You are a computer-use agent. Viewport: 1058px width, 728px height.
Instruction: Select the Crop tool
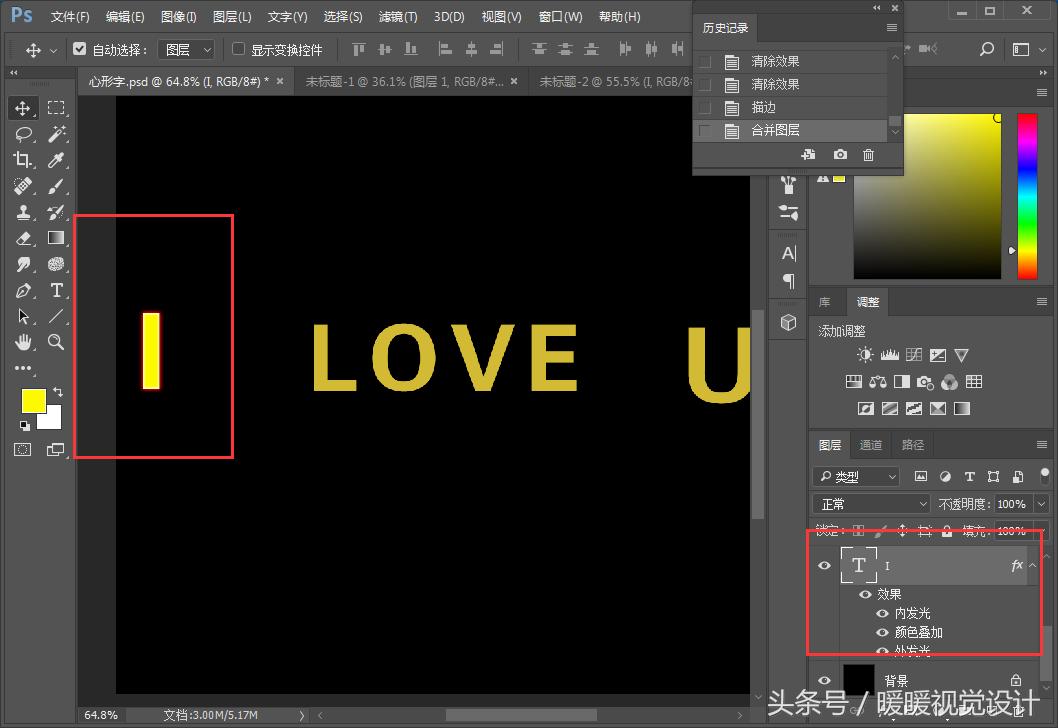(23, 160)
